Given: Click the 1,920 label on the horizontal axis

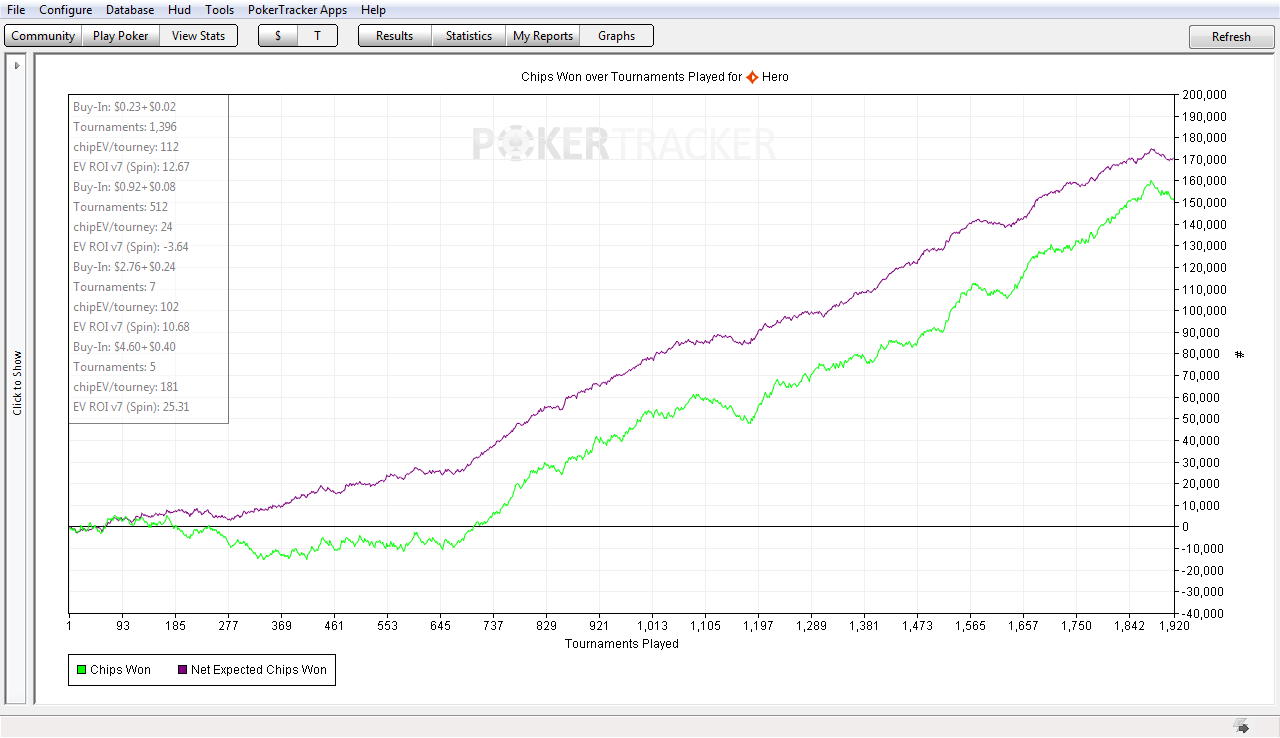Looking at the screenshot, I should point(1174,626).
